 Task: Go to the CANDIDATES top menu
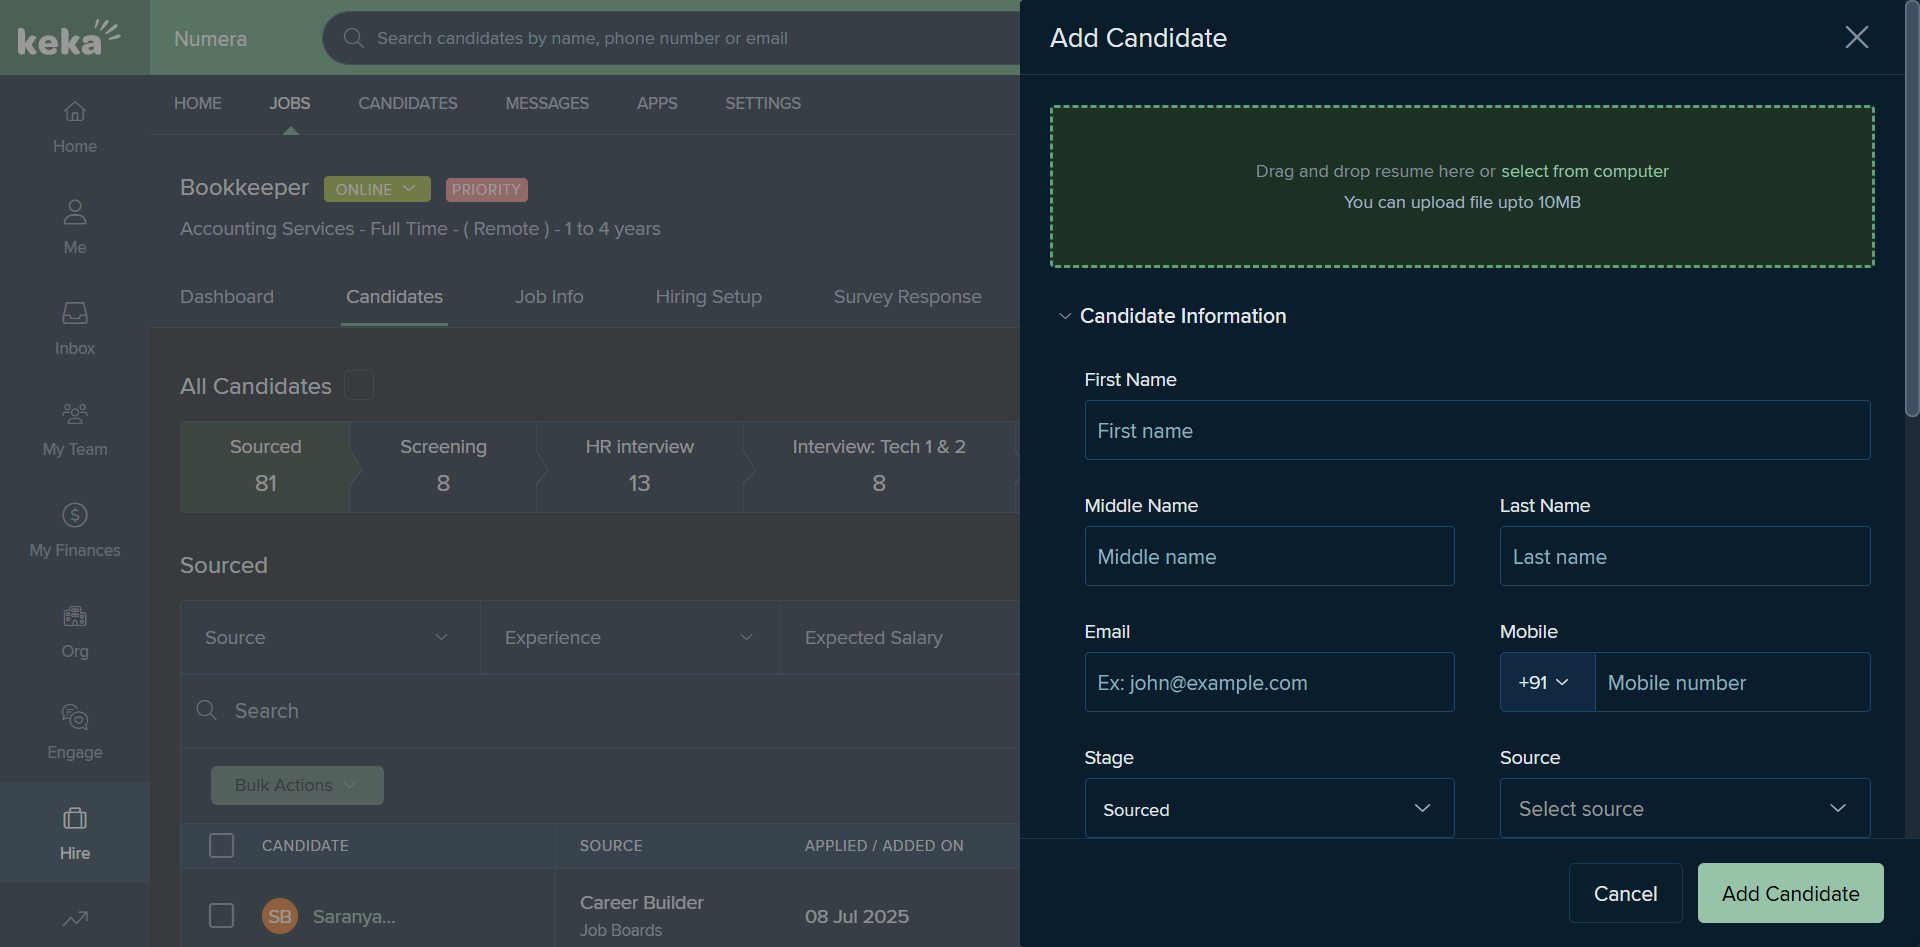[408, 103]
